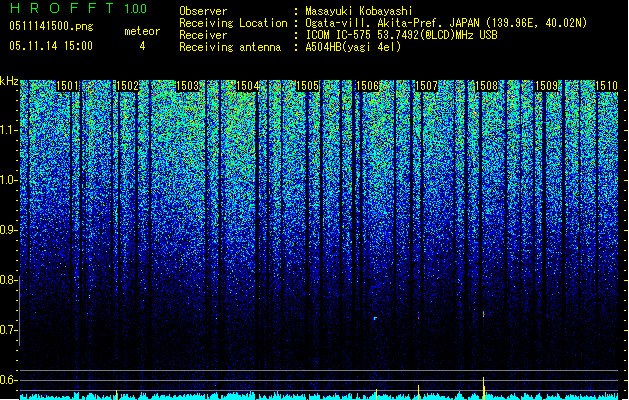This screenshot has width=629, height=400.
Task: Click the cyan meteor echo near 1506
Action: 375,319
